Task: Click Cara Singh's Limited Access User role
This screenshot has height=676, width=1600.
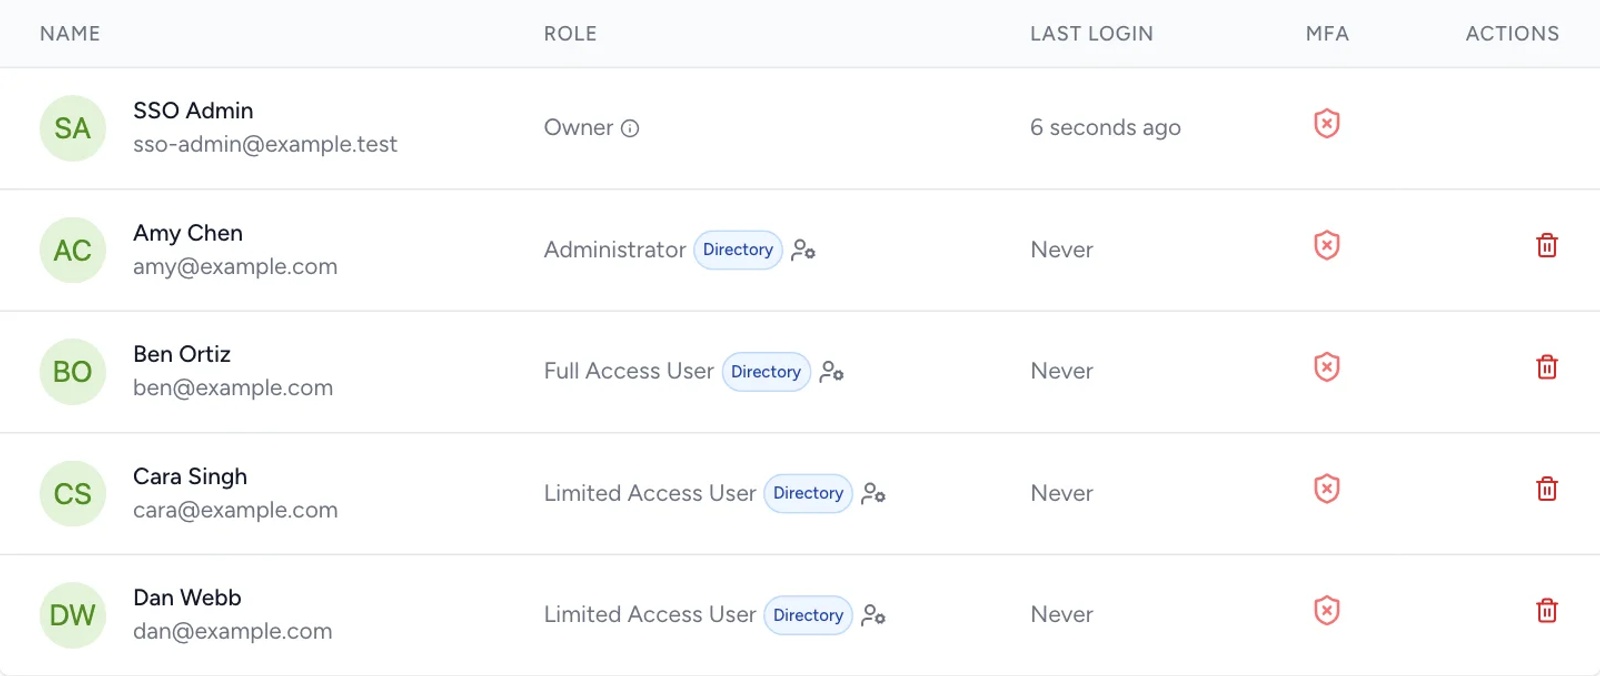Action: 650,493
